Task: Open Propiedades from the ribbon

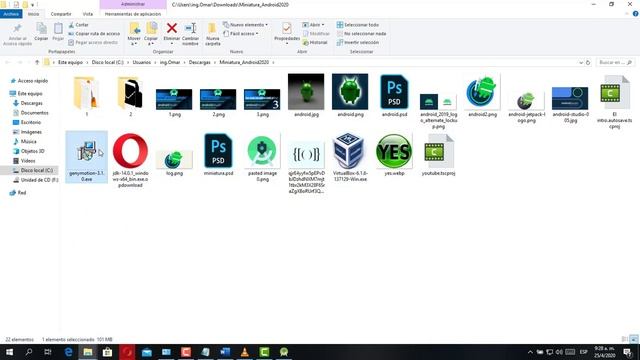Action: [x=287, y=33]
